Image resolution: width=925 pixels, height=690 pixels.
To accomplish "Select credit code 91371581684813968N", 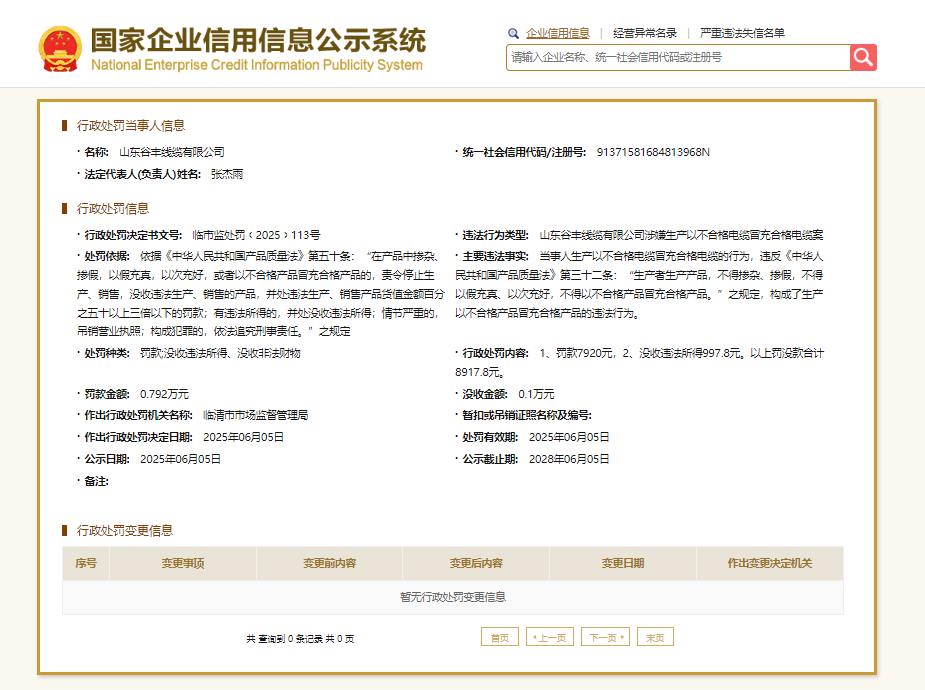I will click(x=653, y=152).
